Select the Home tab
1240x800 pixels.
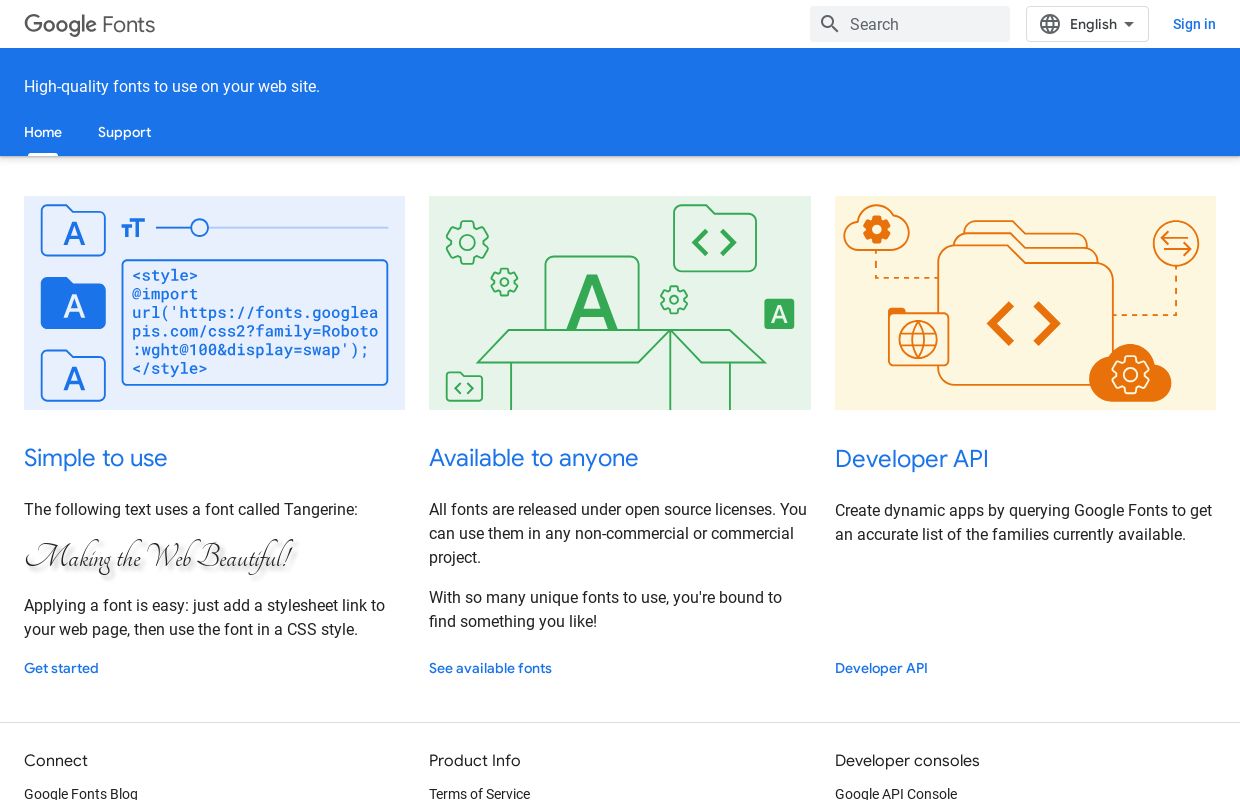point(43,132)
